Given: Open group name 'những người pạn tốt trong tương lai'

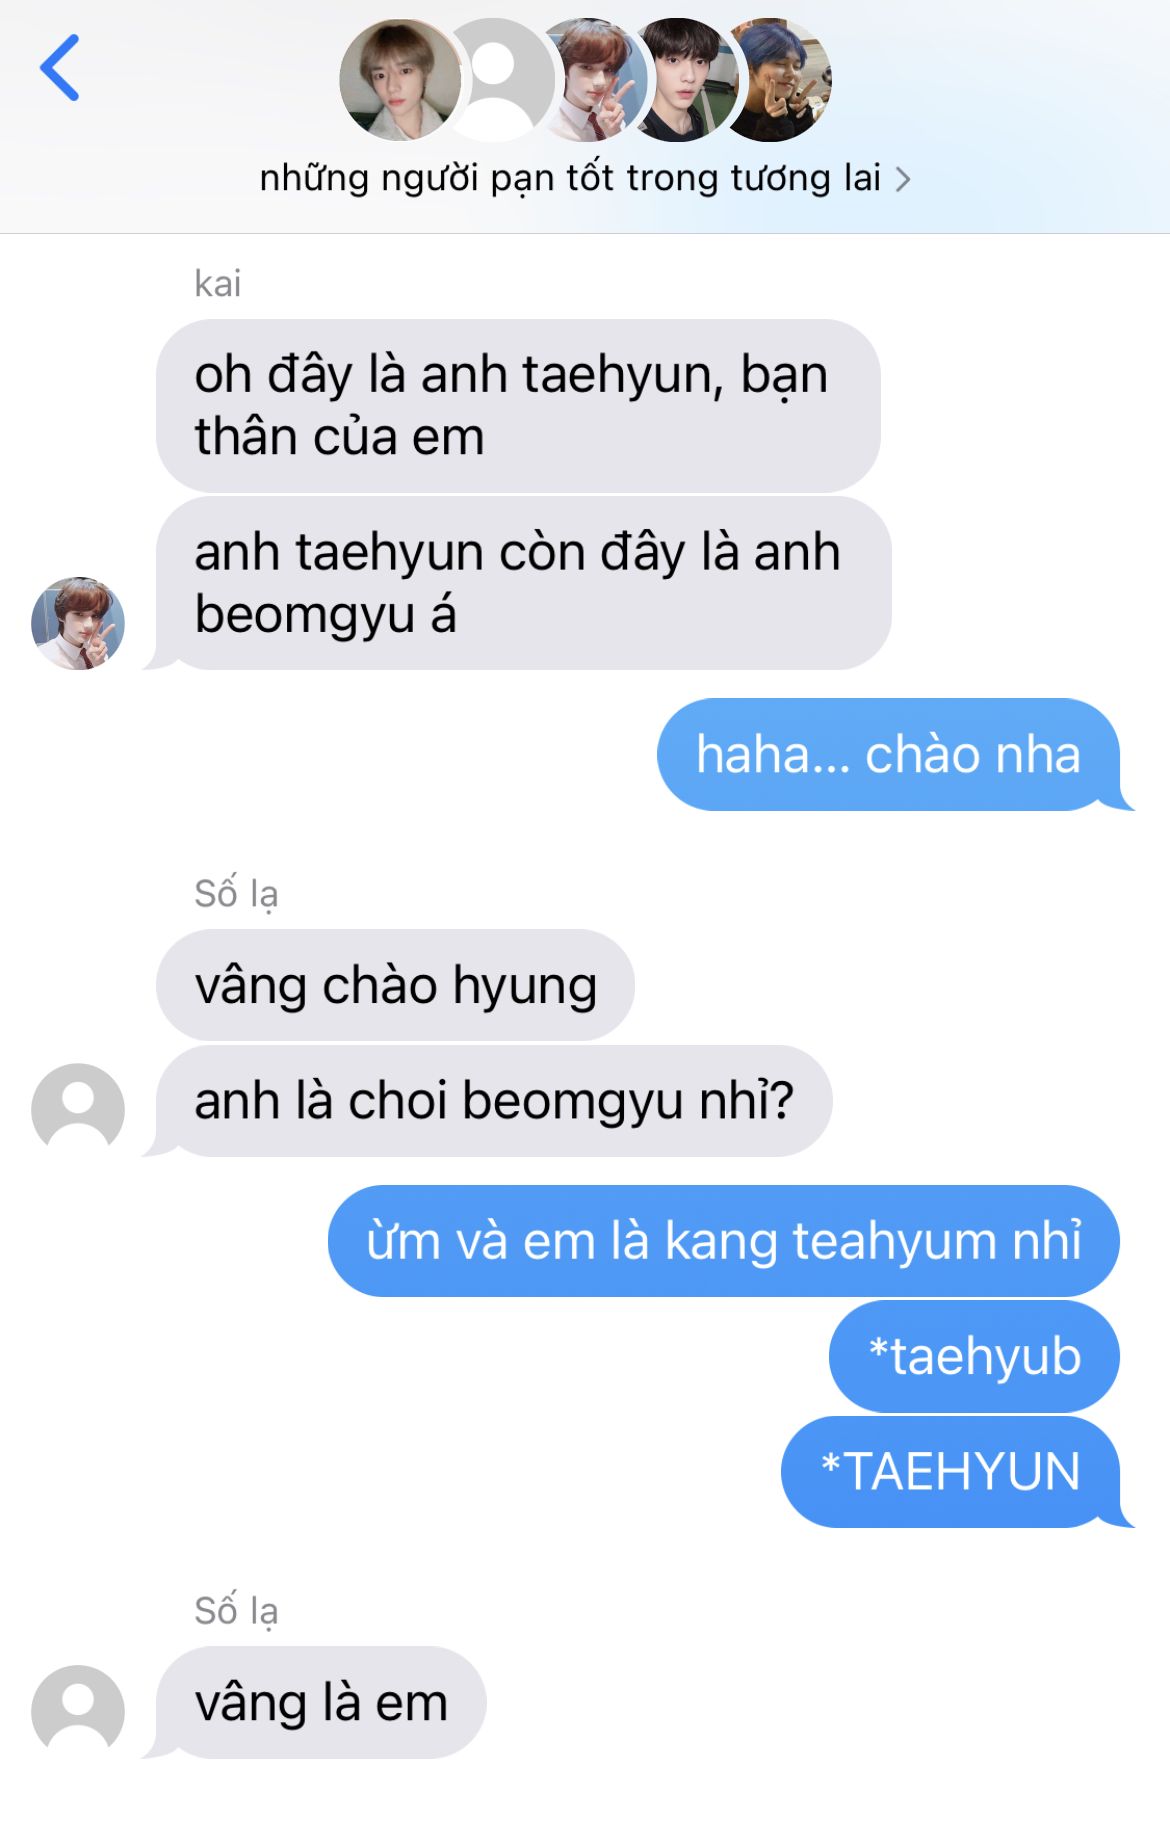Looking at the screenshot, I should pyautogui.click(x=570, y=178).
